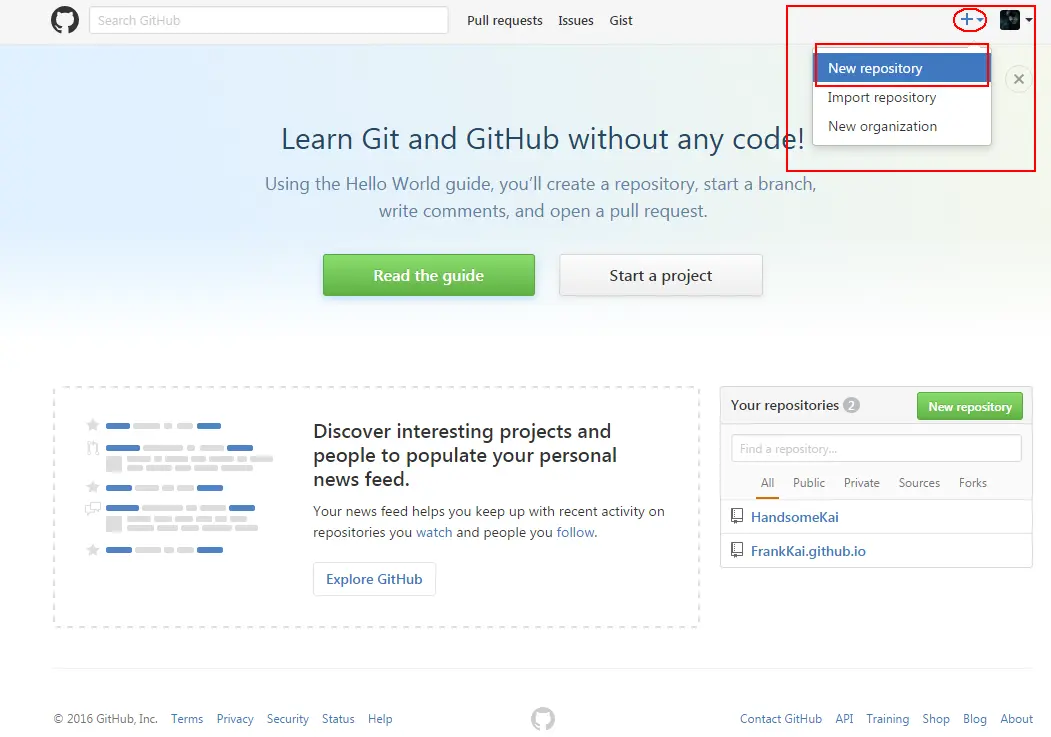Open the About footer link
The width and height of the screenshot is (1051, 737).
pyautogui.click(x=1016, y=719)
